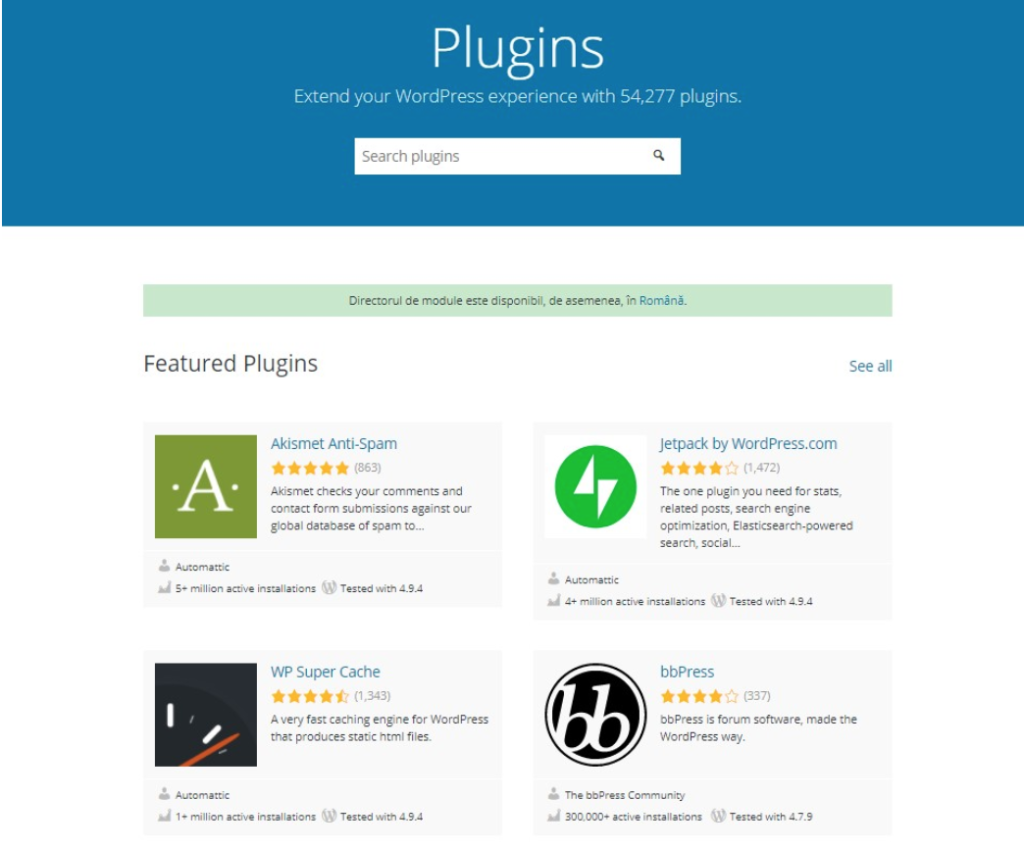Open the bbPress 'bb' logo
1024x849 pixels.
pos(596,714)
